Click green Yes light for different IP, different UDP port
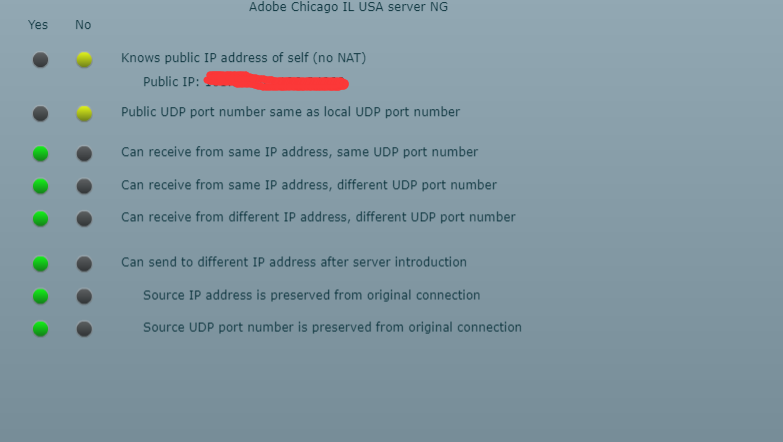This screenshot has height=442, width=783. pyautogui.click(x=40, y=219)
